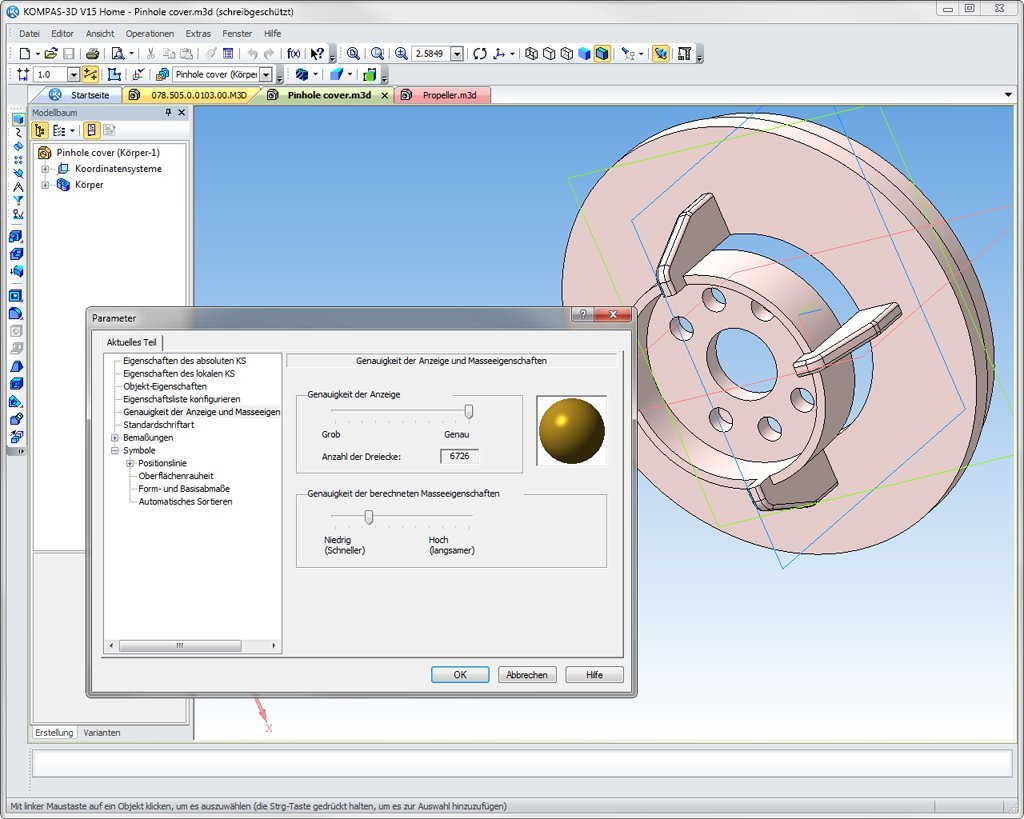Select the wireframe display cube icon

click(x=532, y=54)
